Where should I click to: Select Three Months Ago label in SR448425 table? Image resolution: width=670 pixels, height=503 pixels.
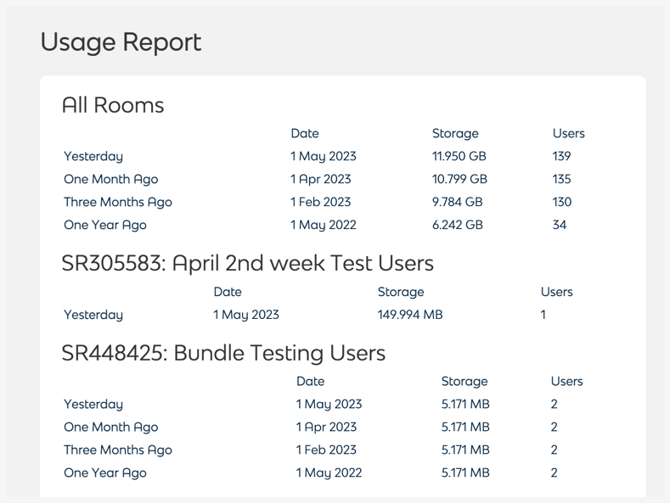click(118, 450)
